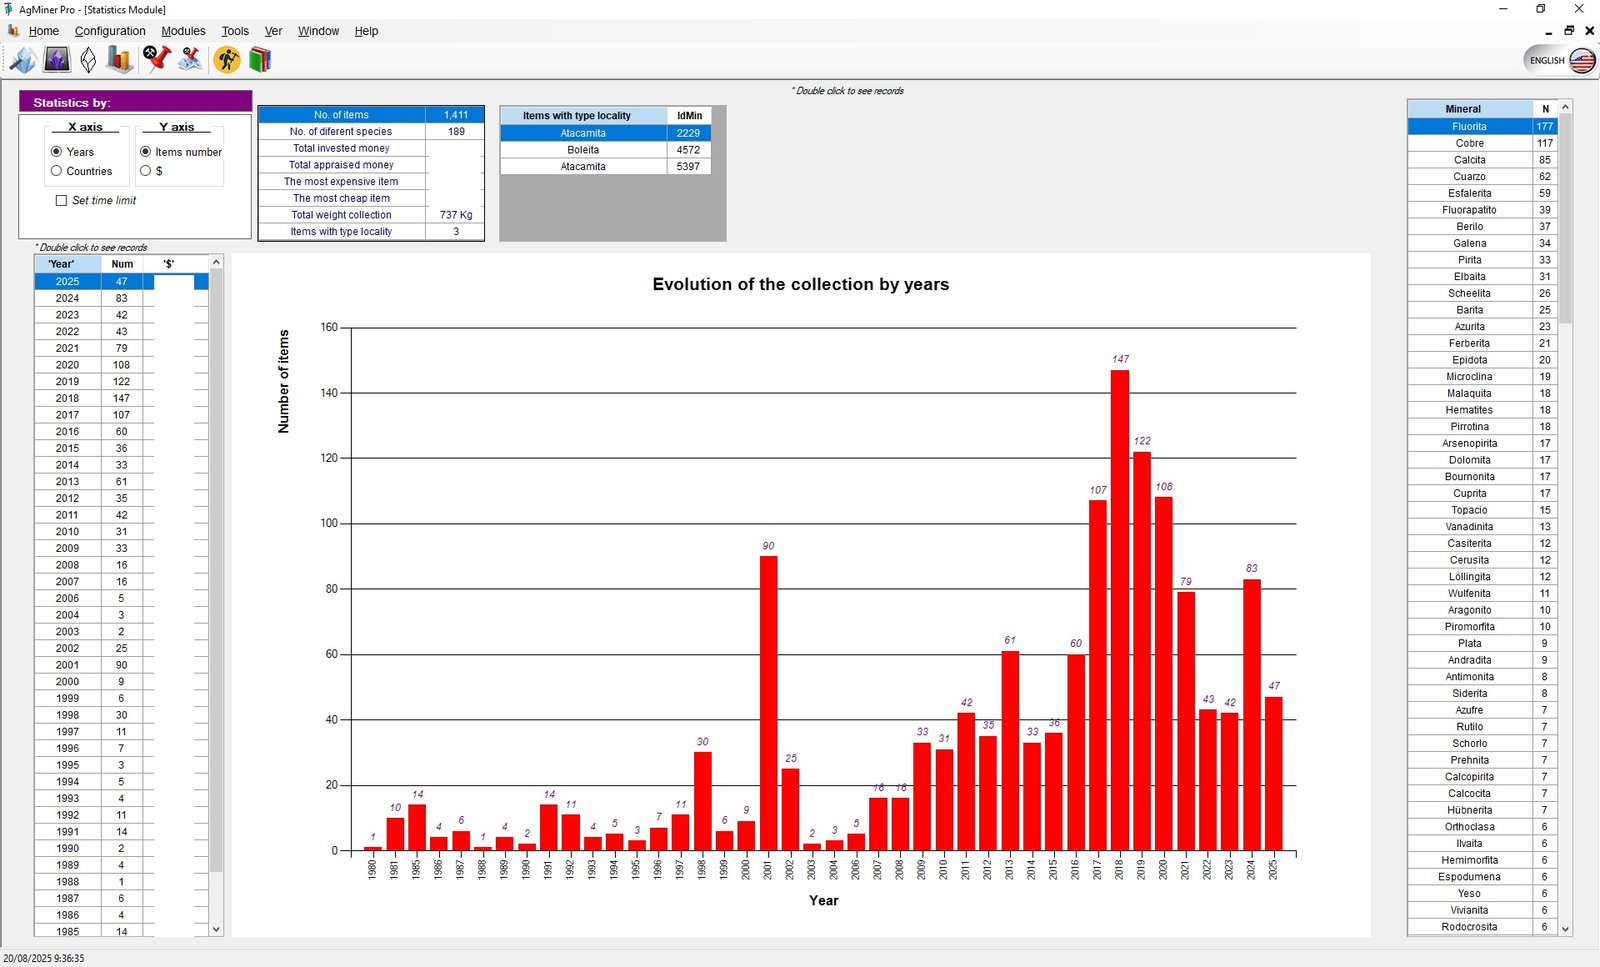This screenshot has height=967, width=1600.
Task: Select the crystal outline drawing icon
Action: (x=88, y=60)
